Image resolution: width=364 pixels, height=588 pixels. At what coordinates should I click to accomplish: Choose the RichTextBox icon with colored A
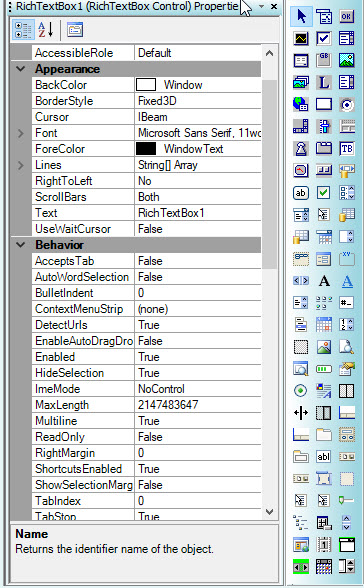pyautogui.click(x=324, y=391)
